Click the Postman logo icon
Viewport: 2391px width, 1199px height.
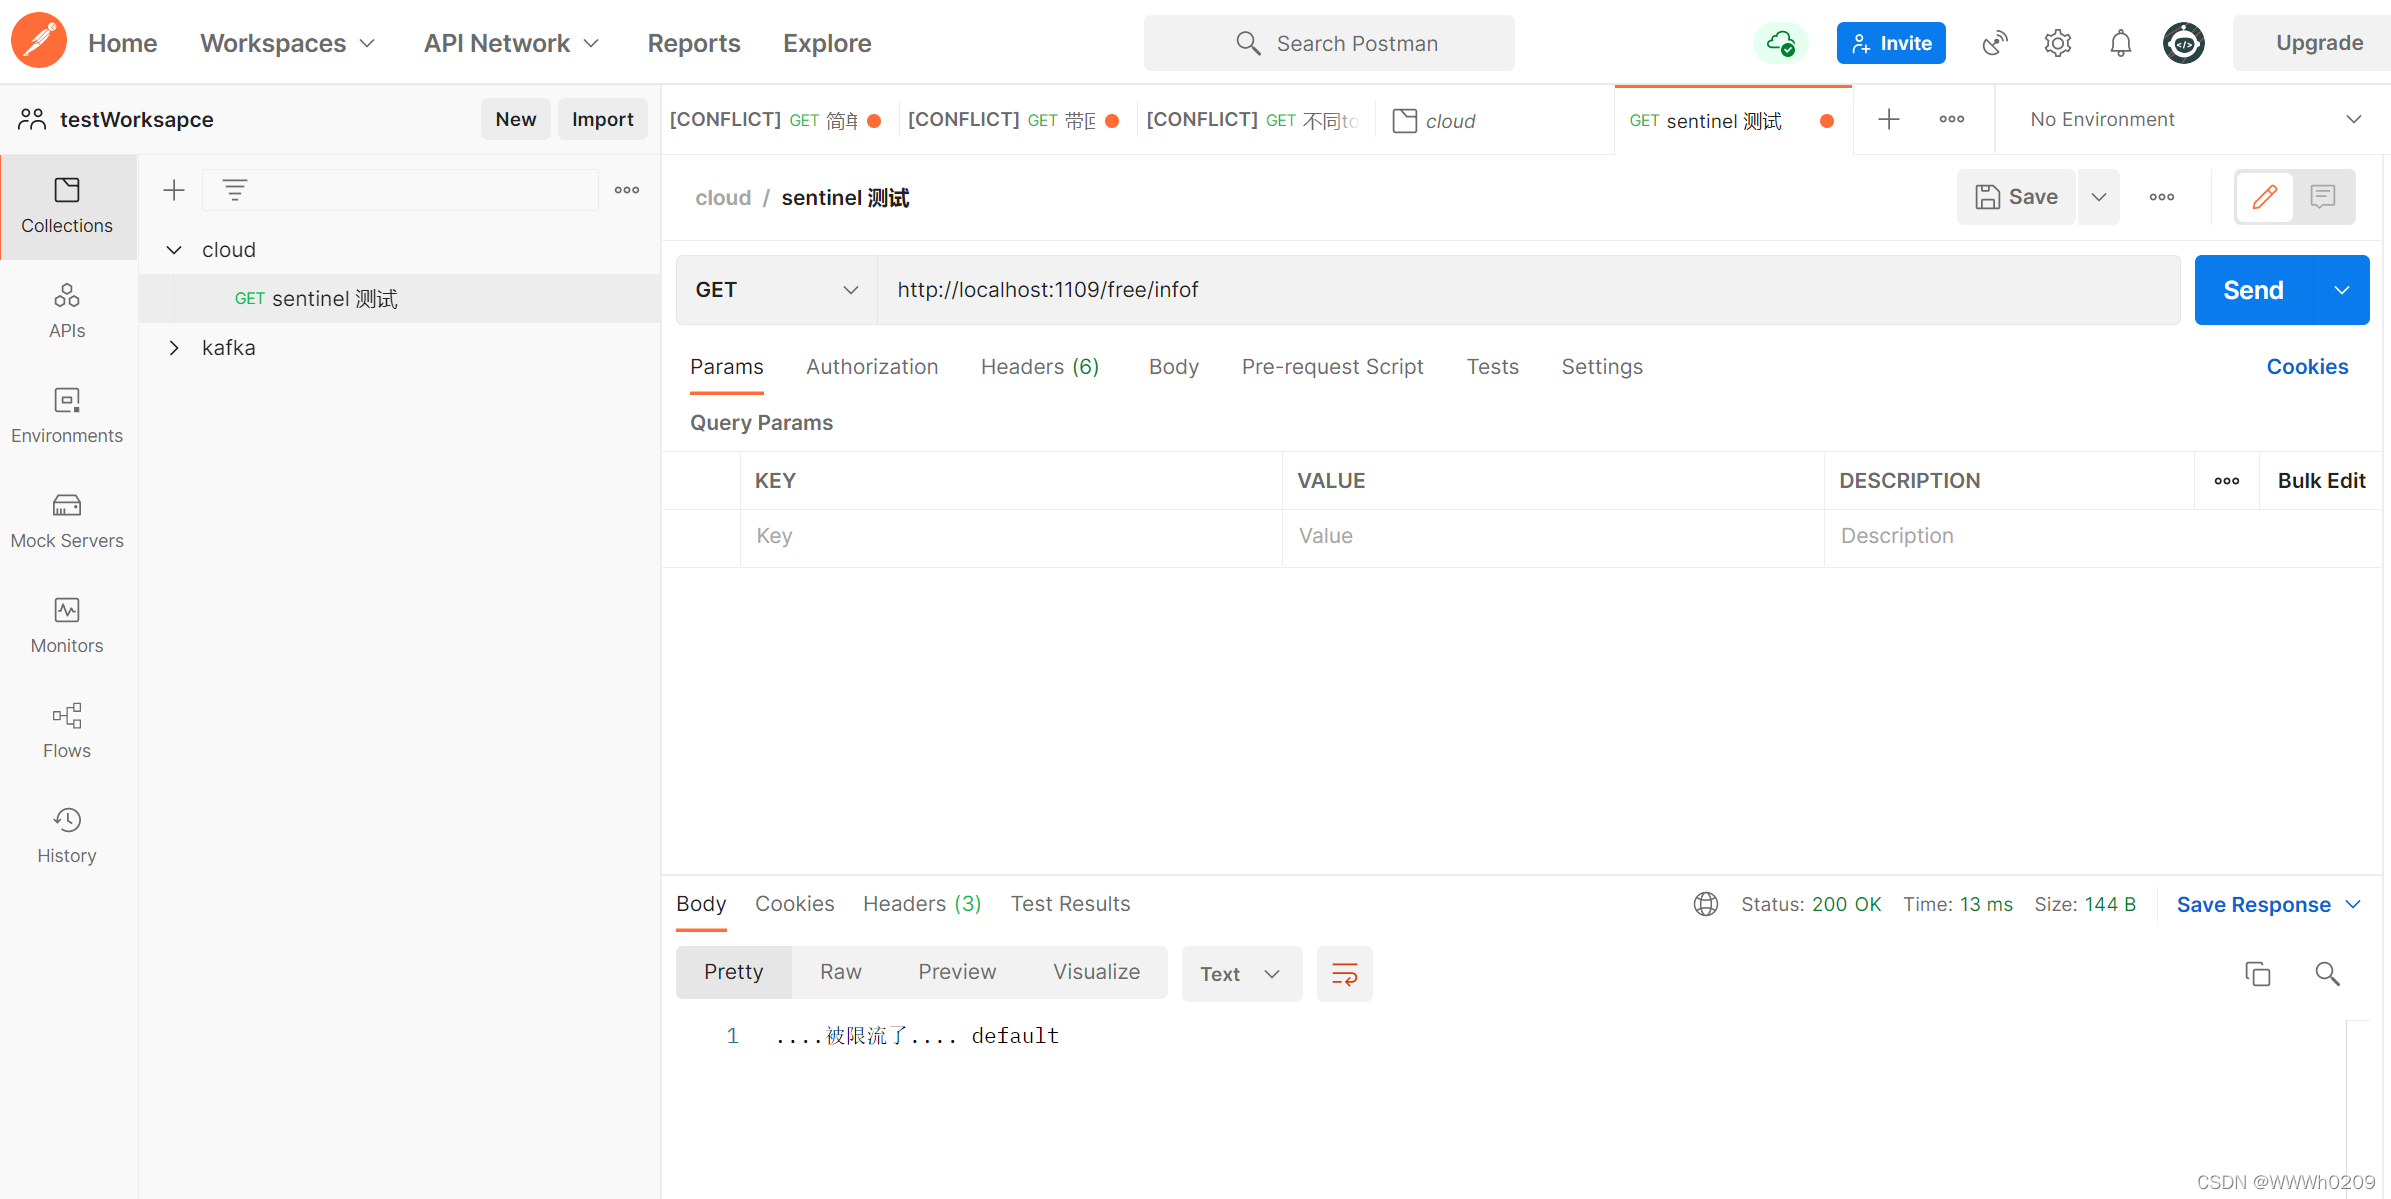click(x=38, y=42)
